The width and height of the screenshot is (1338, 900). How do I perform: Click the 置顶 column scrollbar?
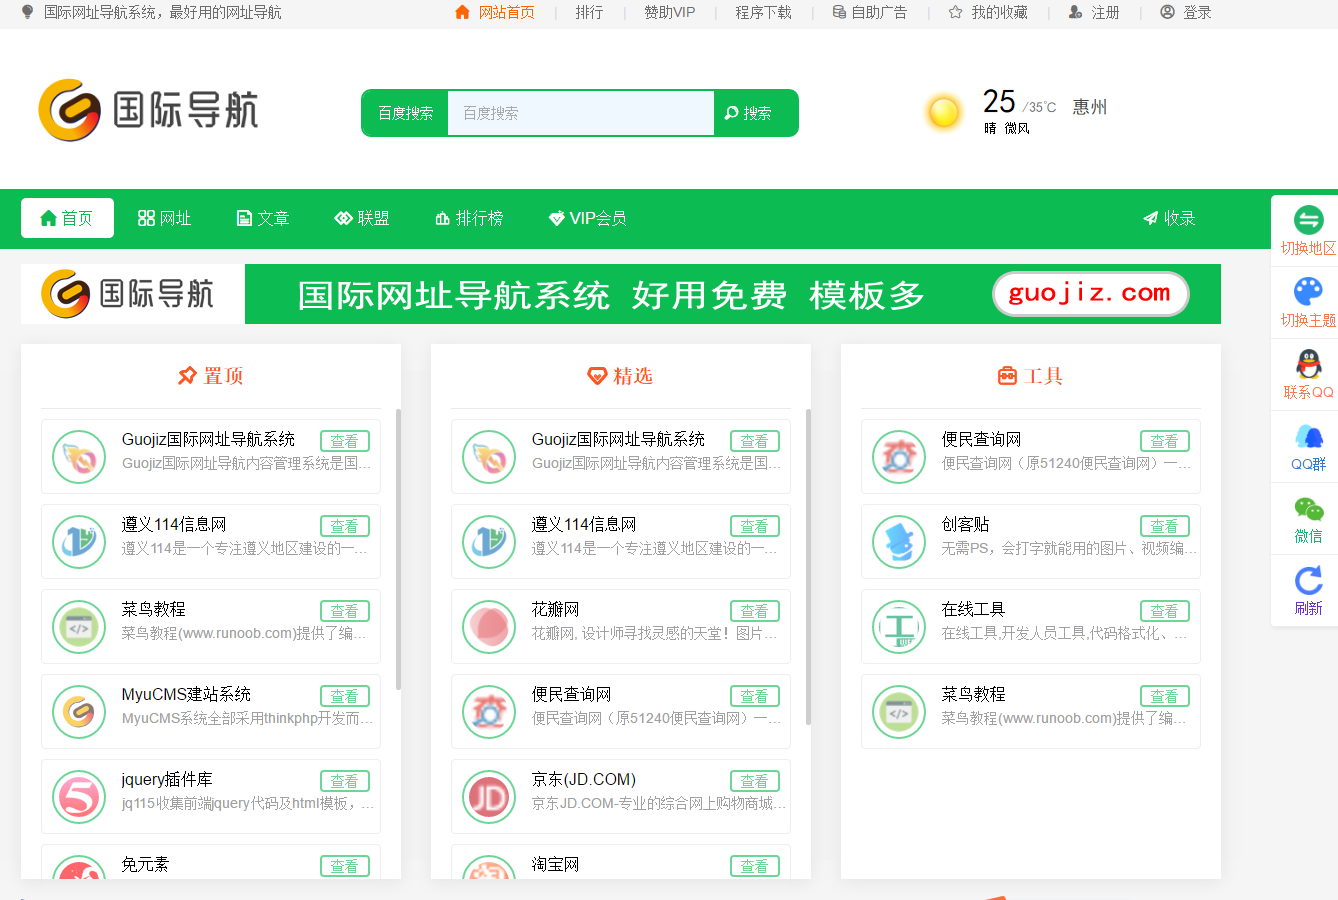pos(398,550)
